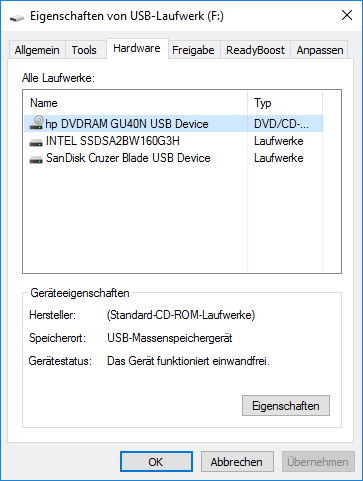Open device Eigenschaften button
363x481 pixels.
286,406
